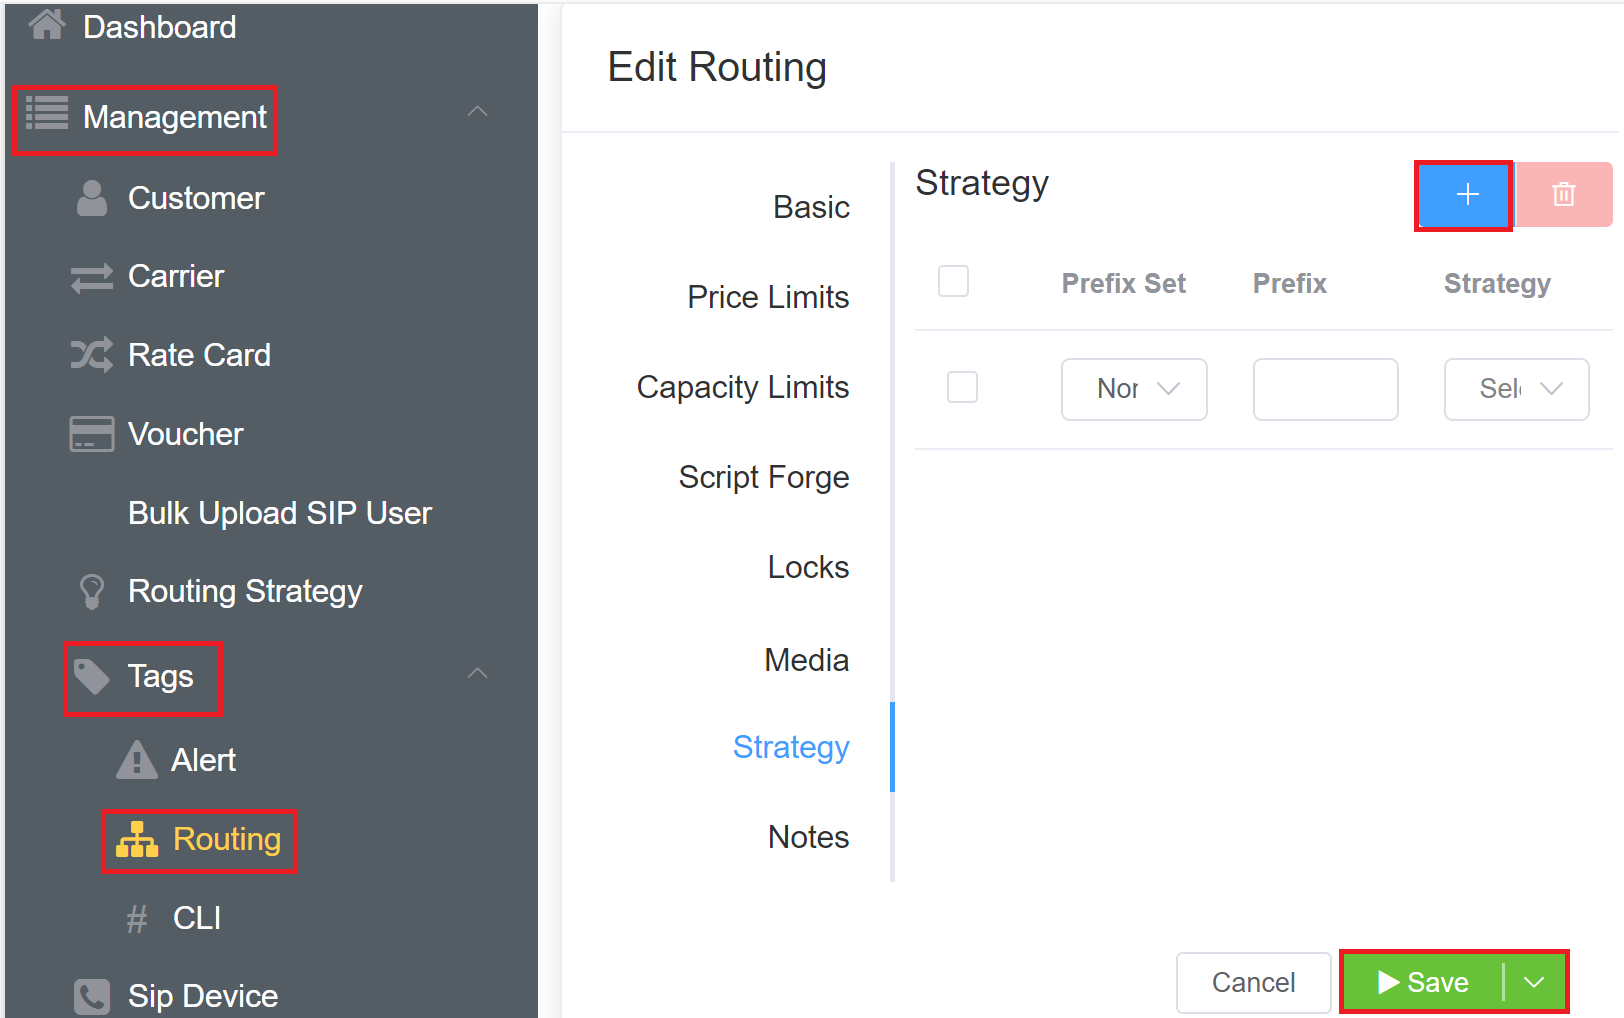Add a new strategy row with plus button

[x=1465, y=195]
